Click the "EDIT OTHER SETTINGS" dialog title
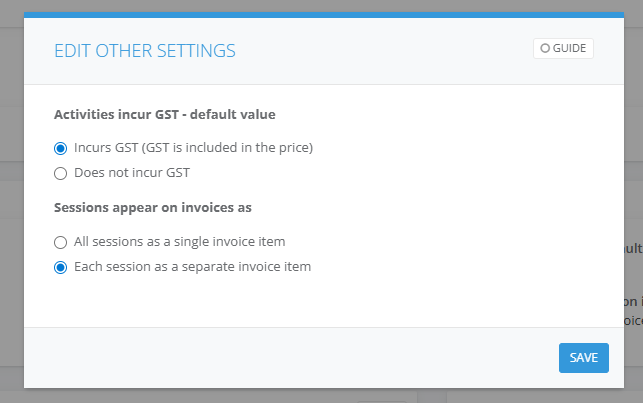The width and height of the screenshot is (643, 403). coord(145,50)
